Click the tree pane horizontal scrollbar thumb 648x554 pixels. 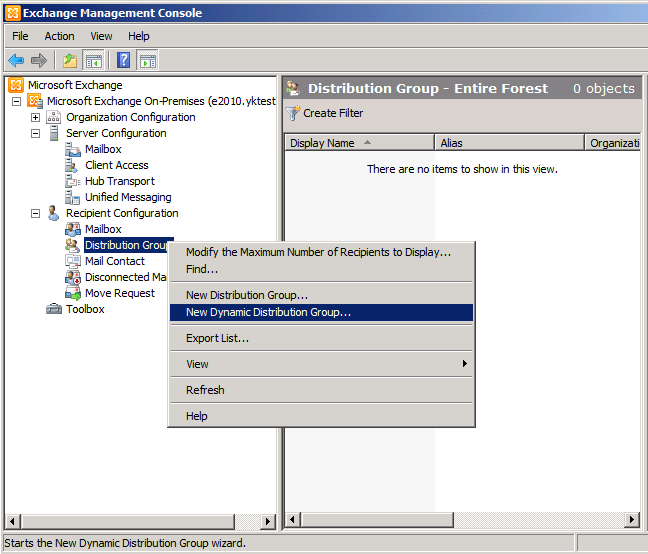pos(128,521)
